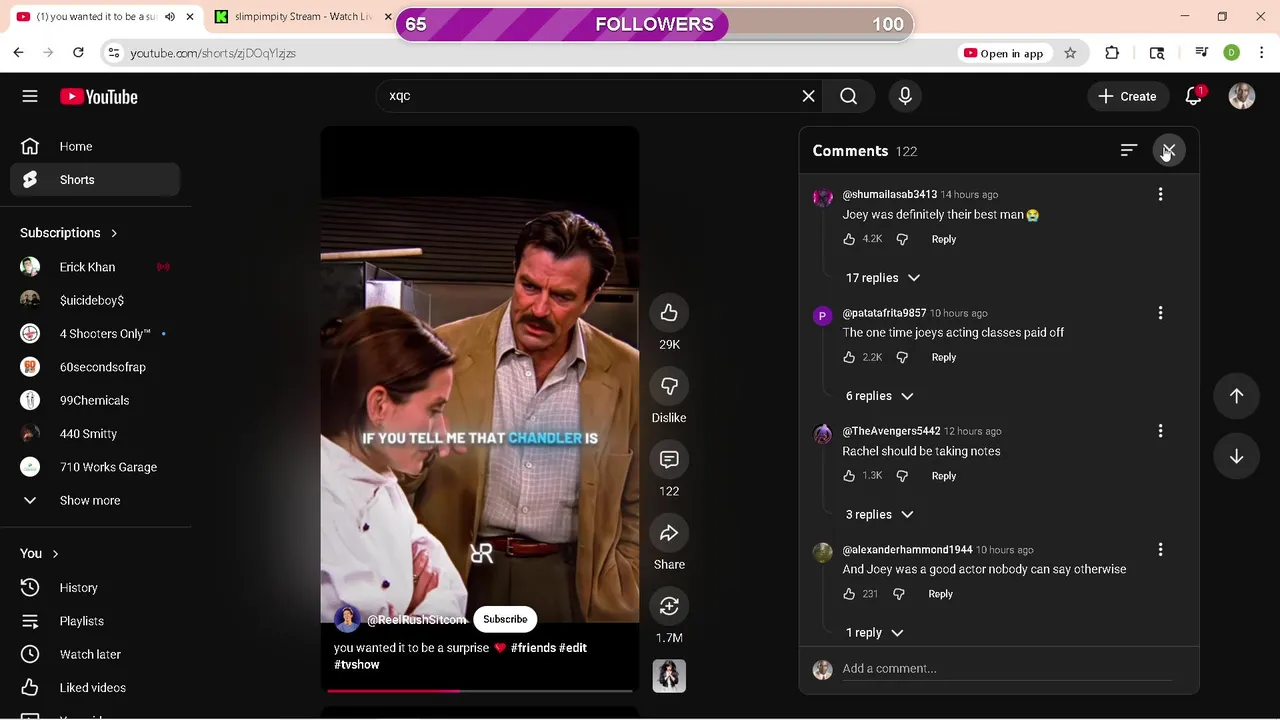Click Open in app in address bar
This screenshot has width=1280, height=720.
pos(1003,53)
